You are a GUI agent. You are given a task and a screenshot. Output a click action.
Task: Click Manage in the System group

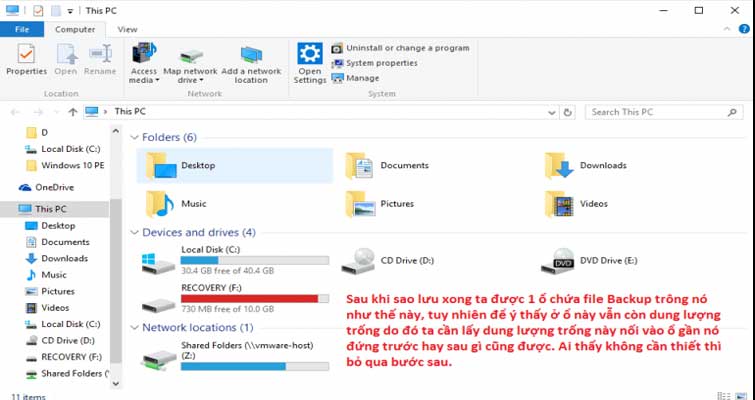(356, 78)
